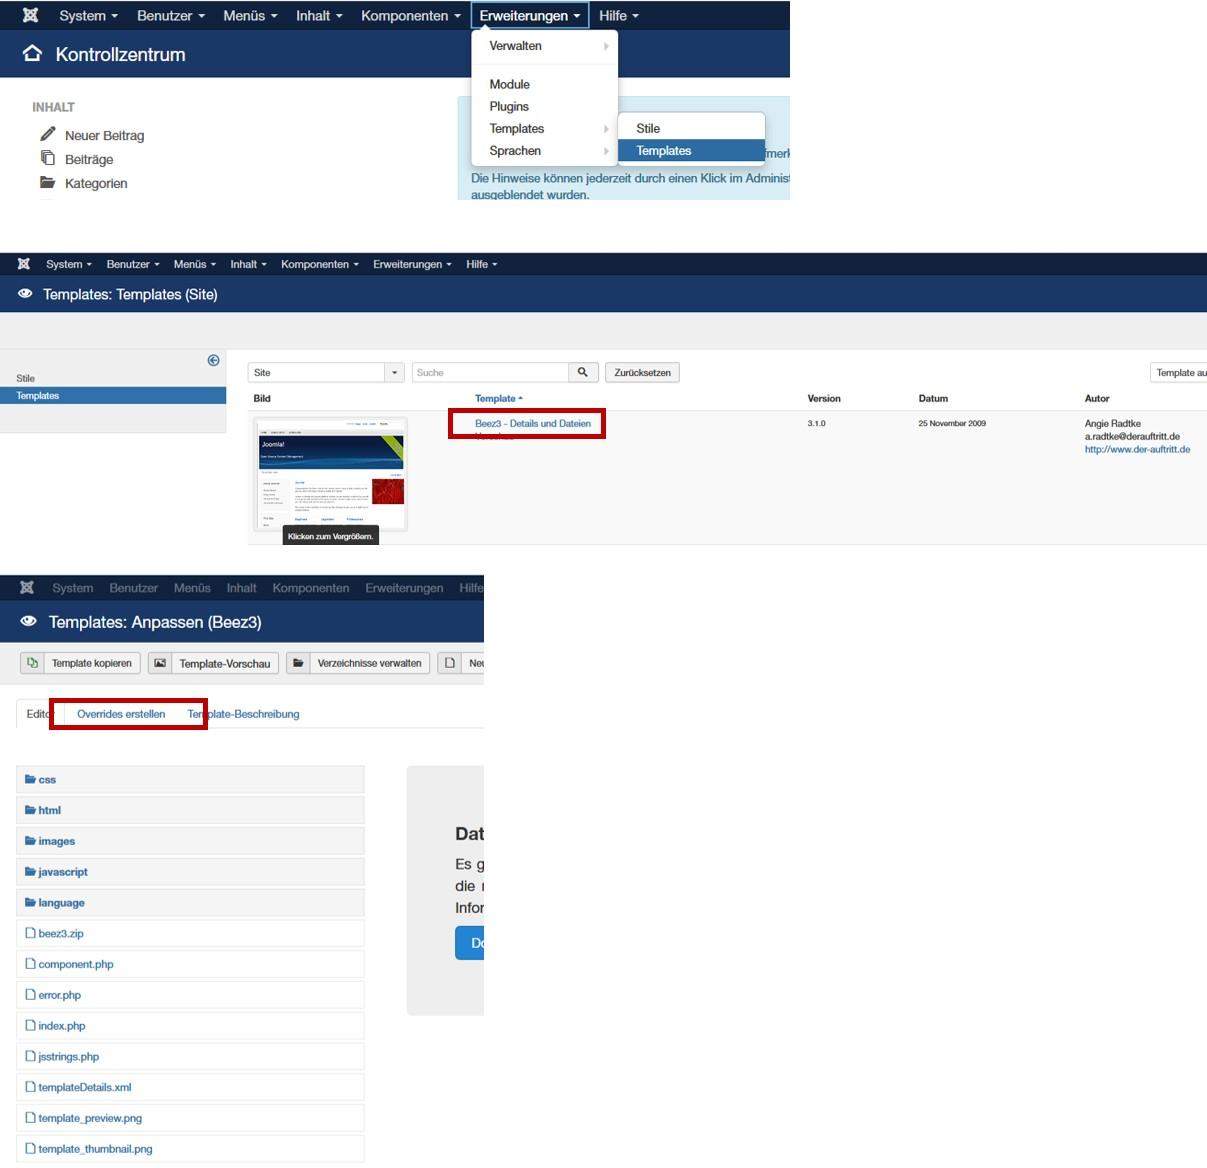The image size is (1207, 1168).
Task: Click the Joomla logo in Kontrollzentrum menu bar
Action: [x=31, y=16]
